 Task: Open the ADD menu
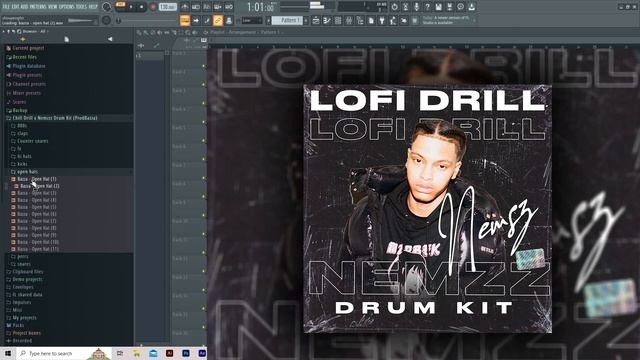(x=24, y=7)
